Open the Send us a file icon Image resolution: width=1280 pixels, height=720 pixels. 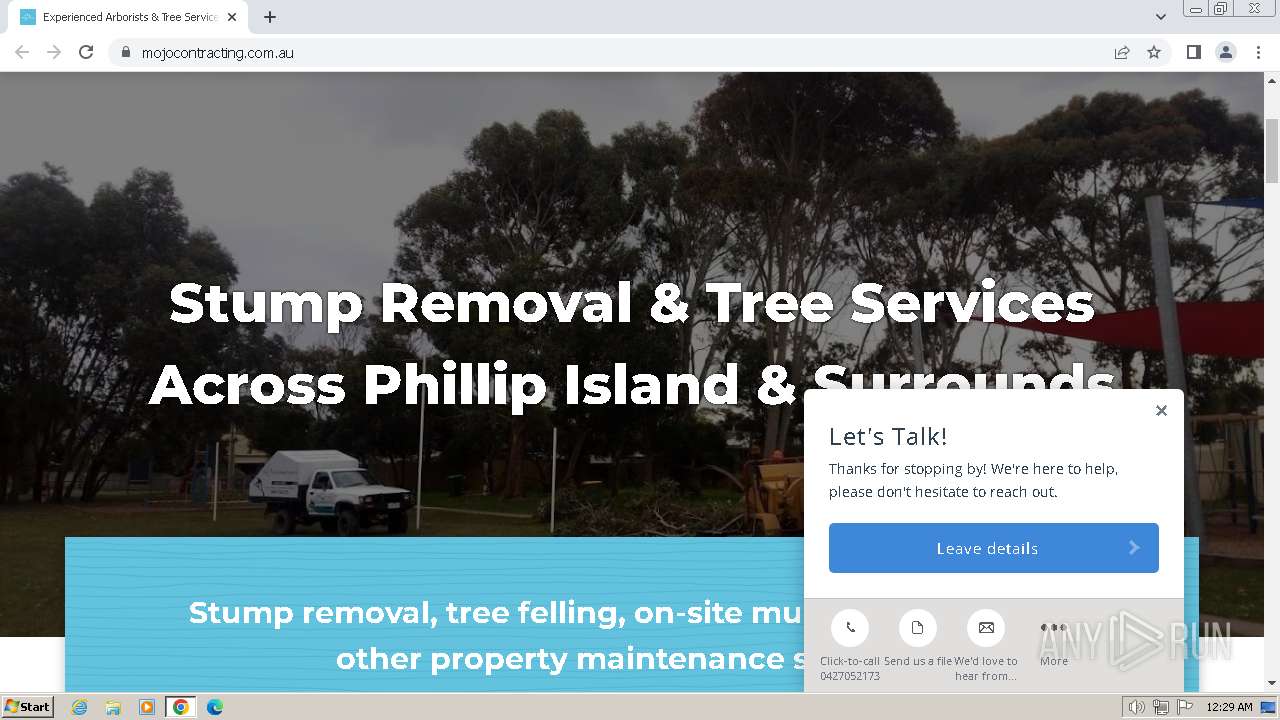pos(917,628)
